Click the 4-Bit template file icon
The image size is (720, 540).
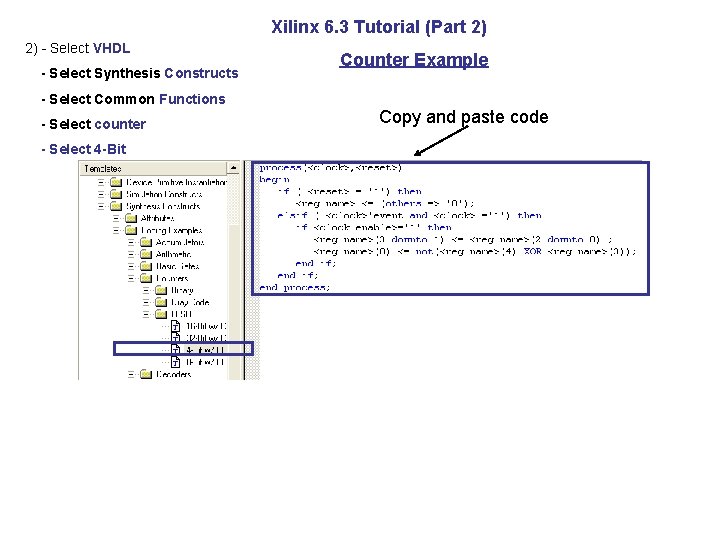pyautogui.click(x=176, y=350)
